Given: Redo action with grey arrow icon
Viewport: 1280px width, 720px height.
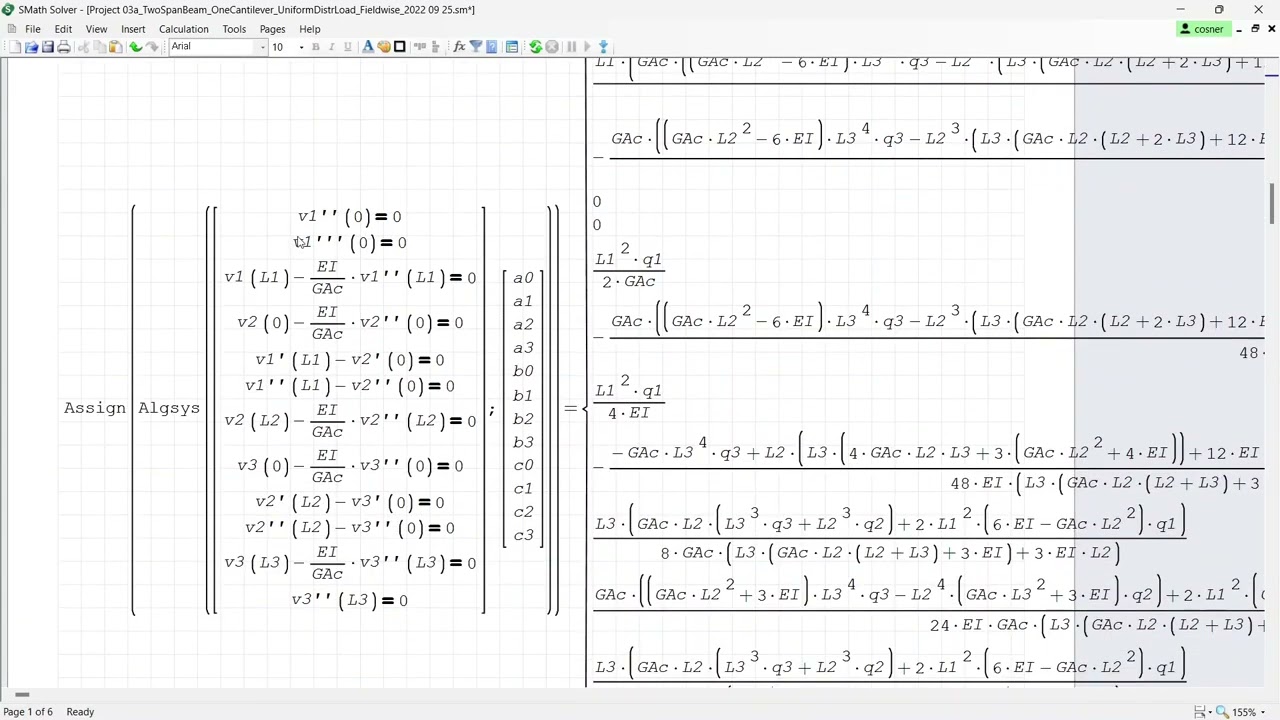Looking at the screenshot, I should tap(151, 47).
